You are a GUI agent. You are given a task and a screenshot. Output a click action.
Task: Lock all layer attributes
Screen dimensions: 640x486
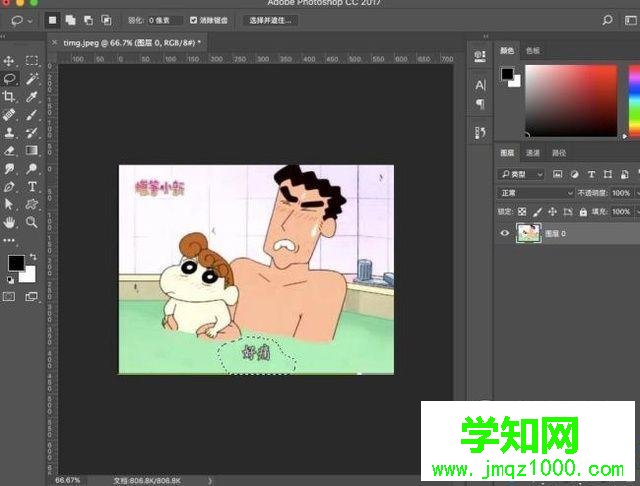tap(583, 211)
